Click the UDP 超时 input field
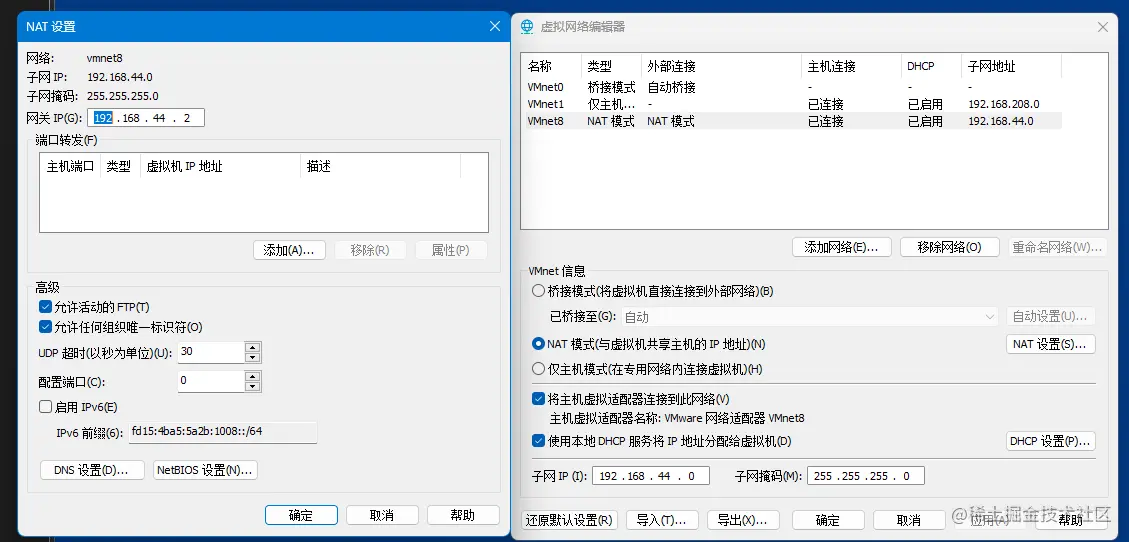Screen dimensions: 1129x542 pos(211,353)
